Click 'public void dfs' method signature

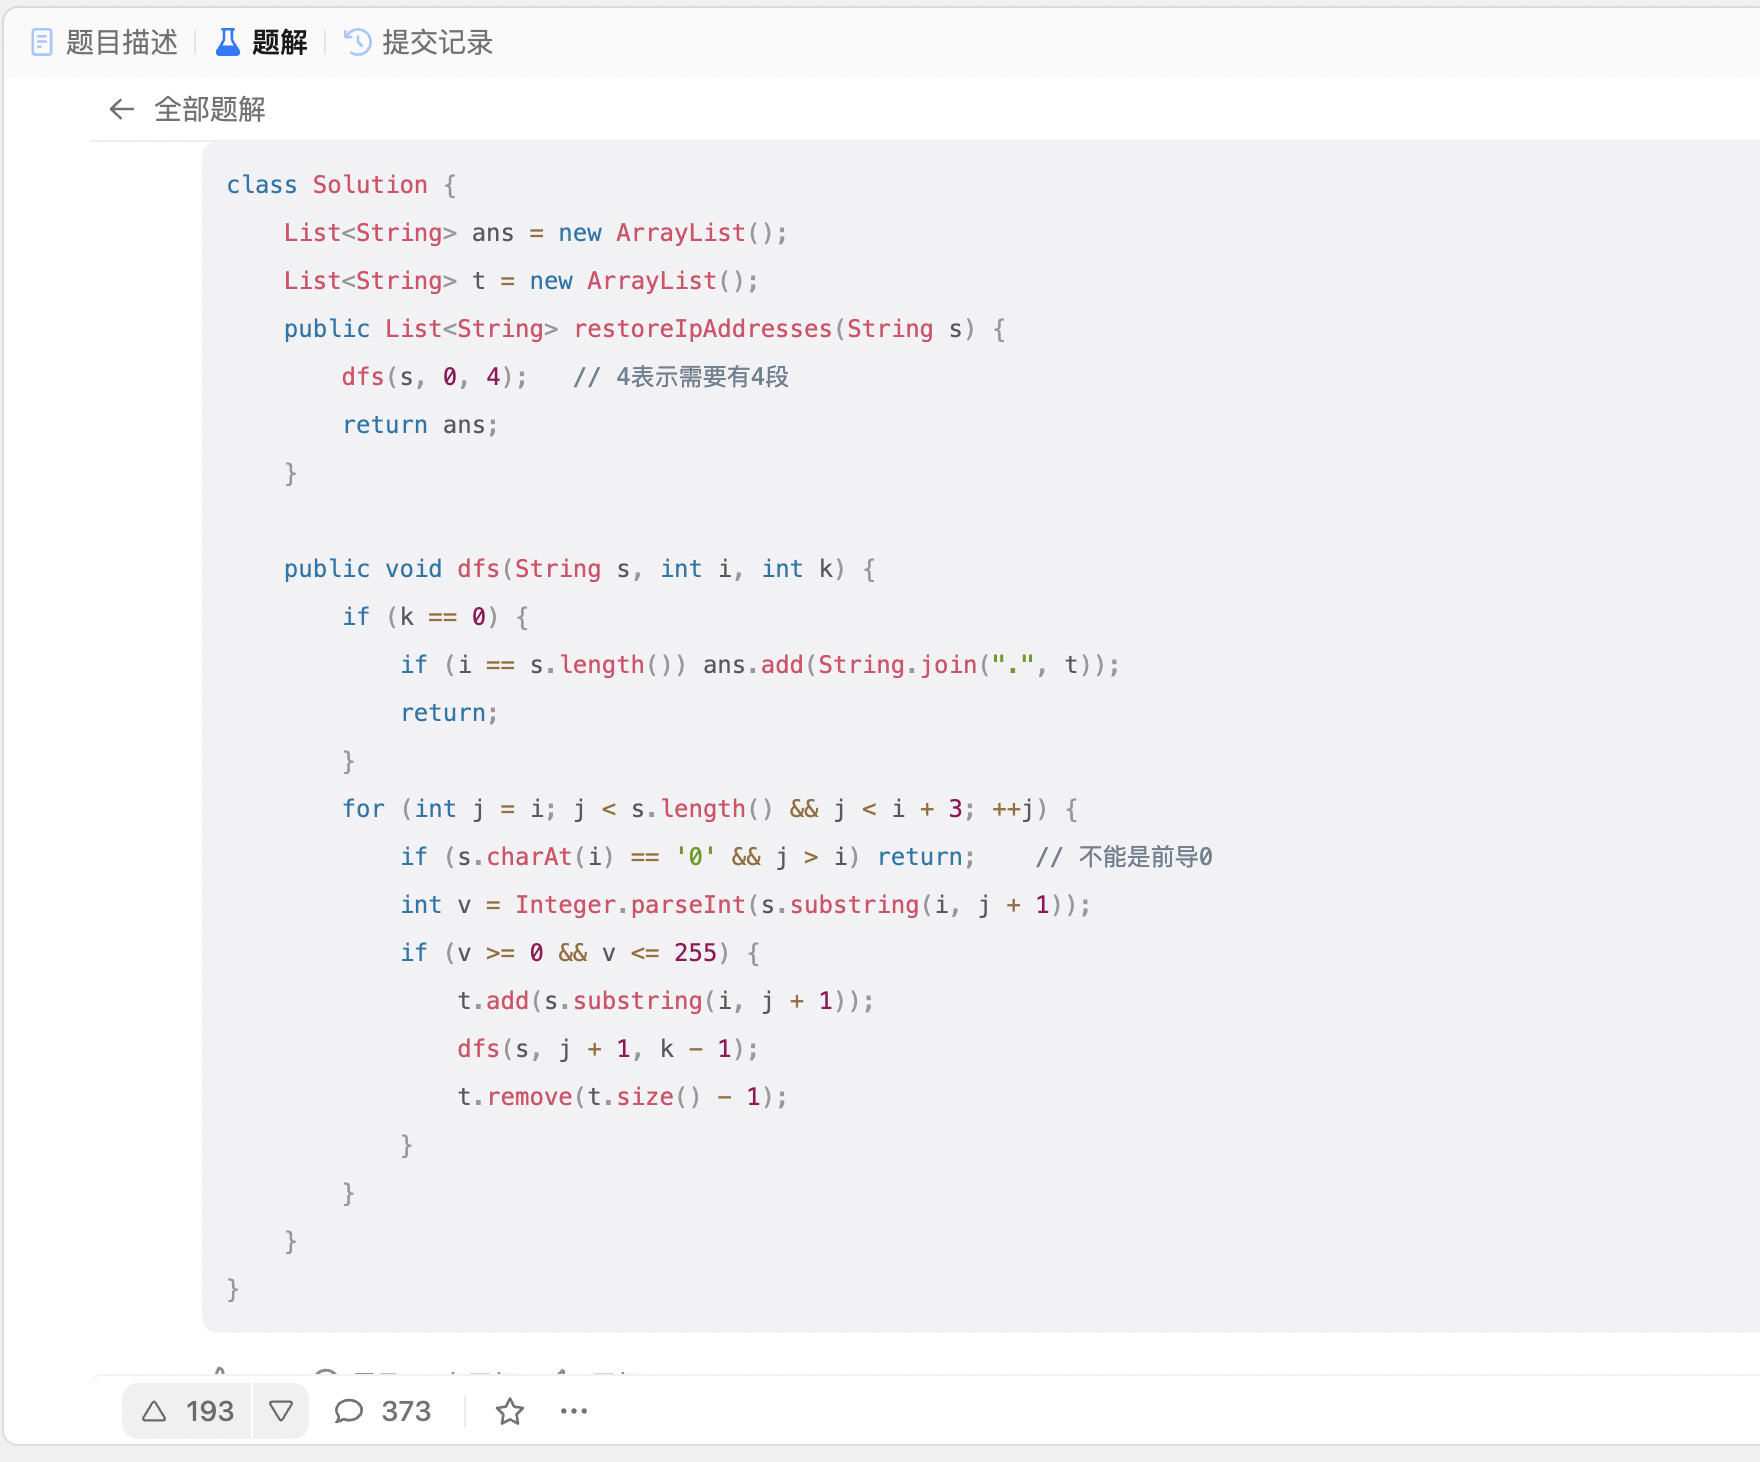point(580,569)
